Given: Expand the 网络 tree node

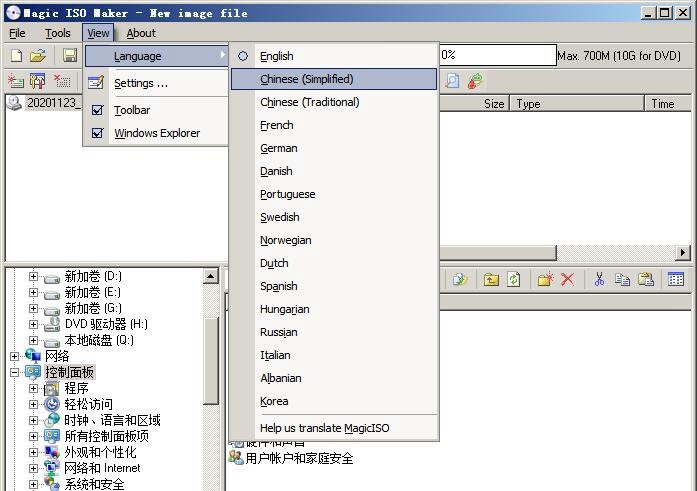Looking at the screenshot, I should click(x=14, y=356).
